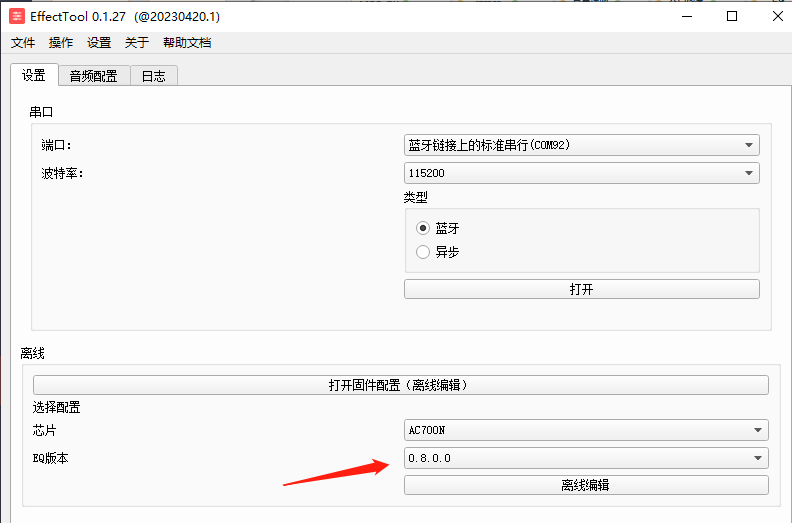This screenshot has width=792, height=523.
Task: Maximize the EffectTool window
Action: [732, 16]
